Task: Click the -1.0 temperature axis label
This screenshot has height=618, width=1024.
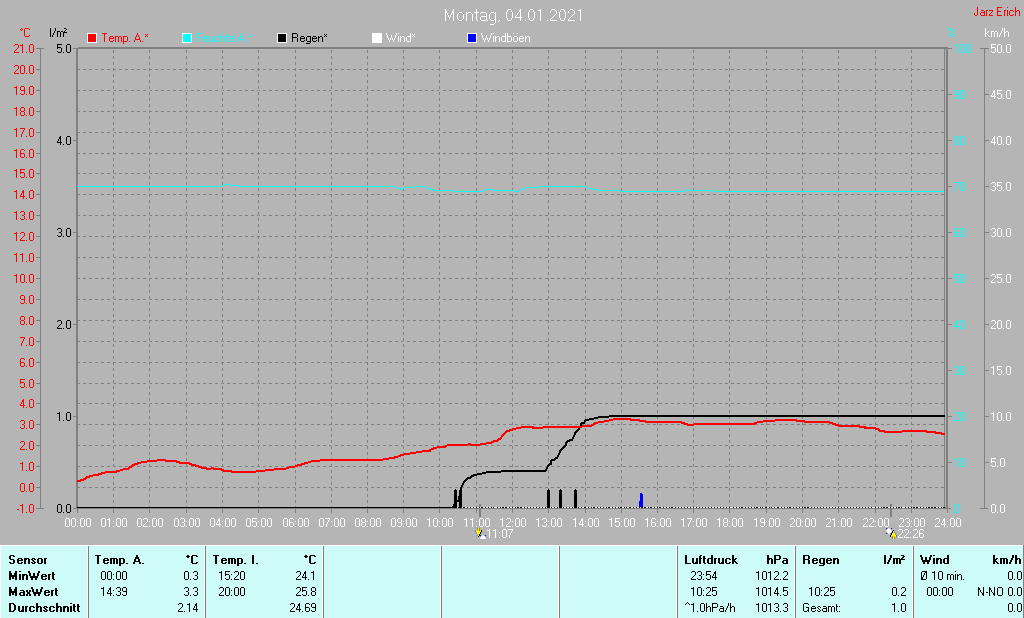Action: pos(24,508)
